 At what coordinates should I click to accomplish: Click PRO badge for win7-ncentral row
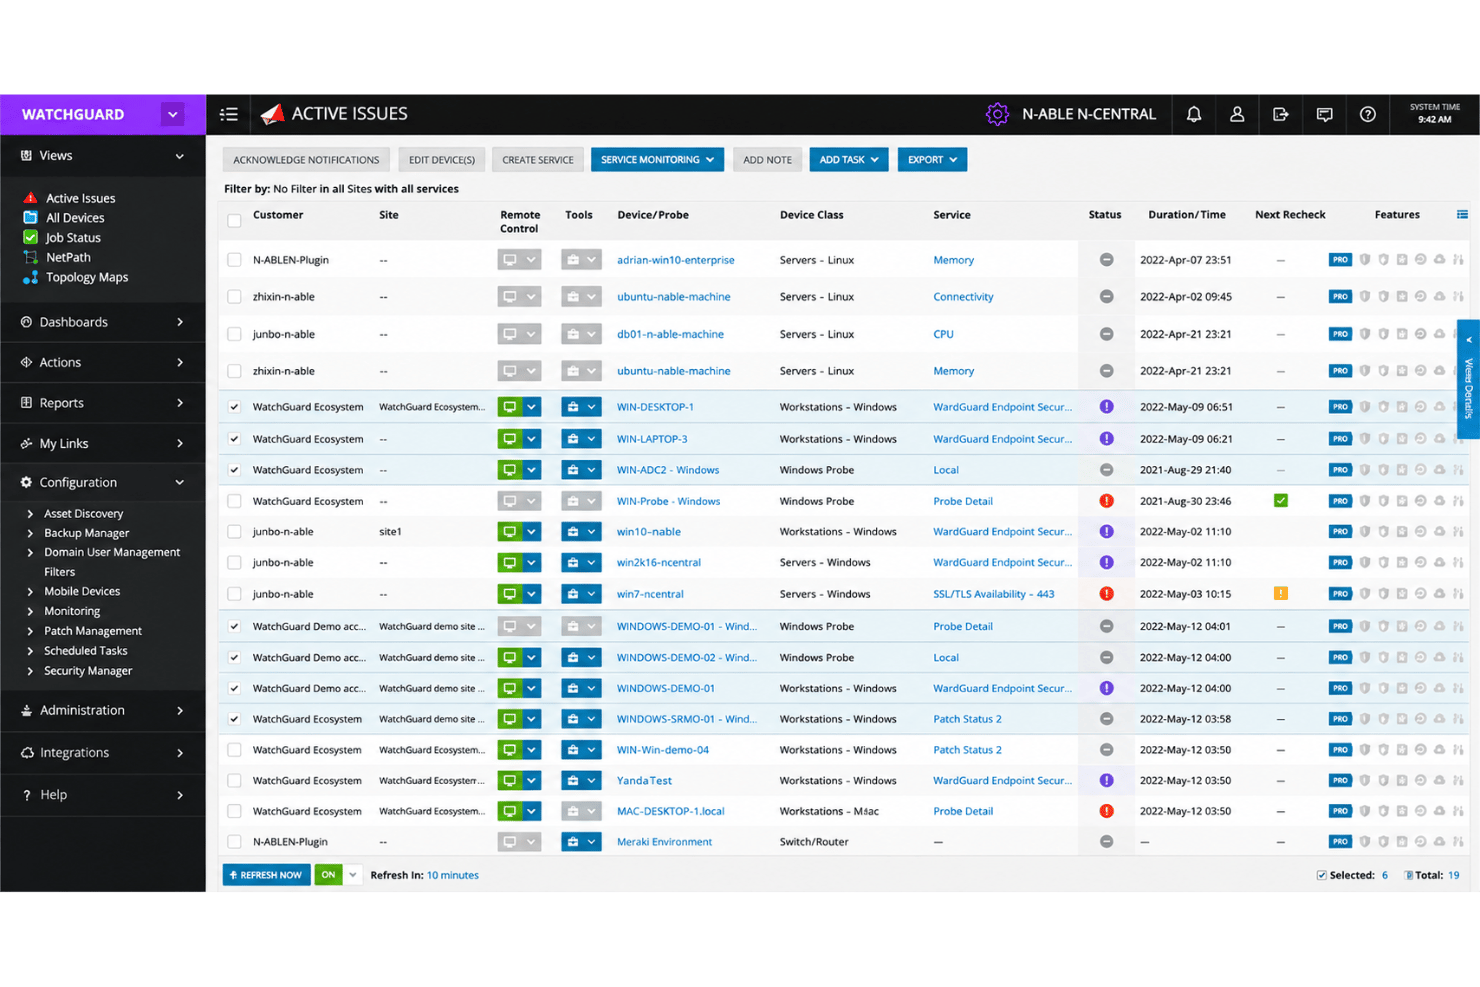(x=1340, y=594)
